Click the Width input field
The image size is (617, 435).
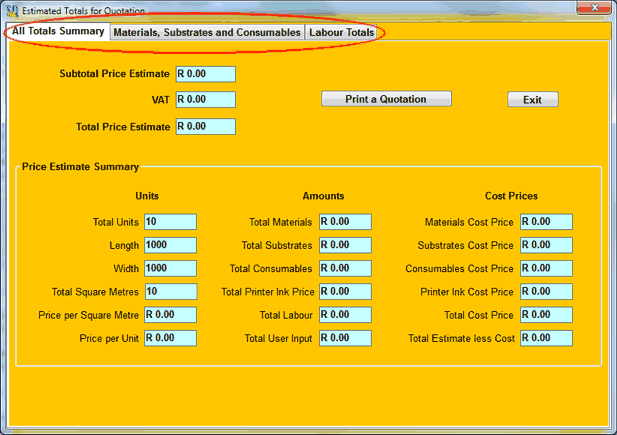click(170, 268)
